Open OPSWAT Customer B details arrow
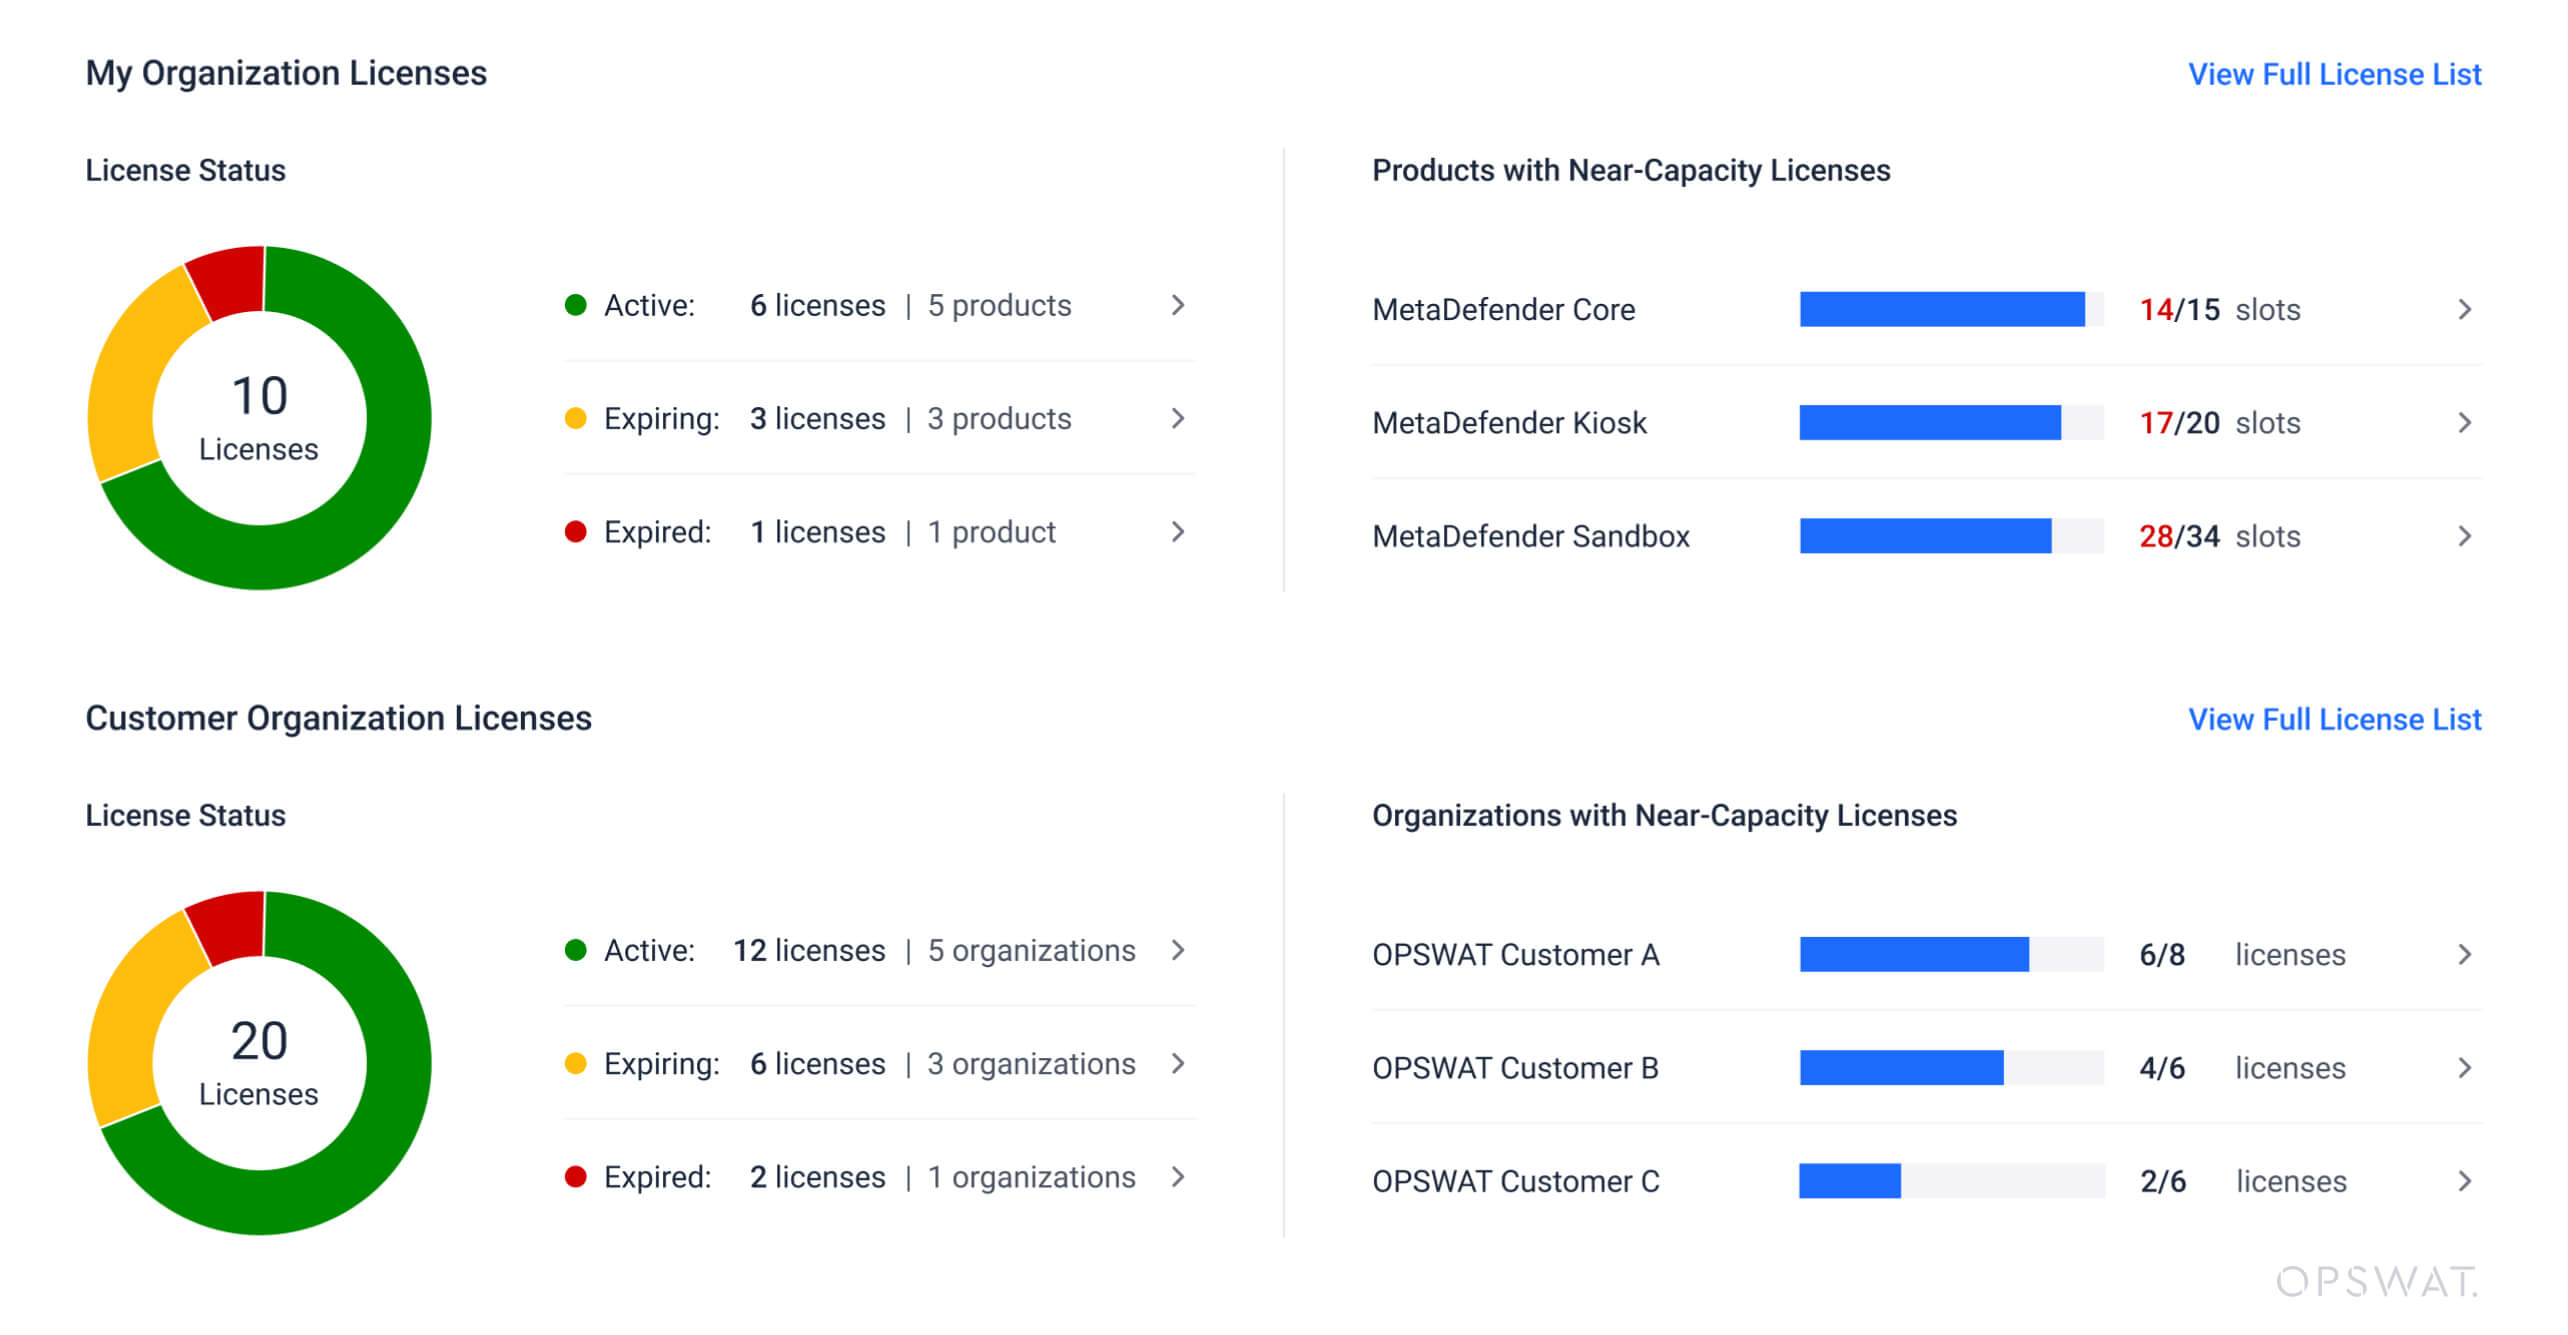This screenshot has width=2568, height=1335. 2464,1068
